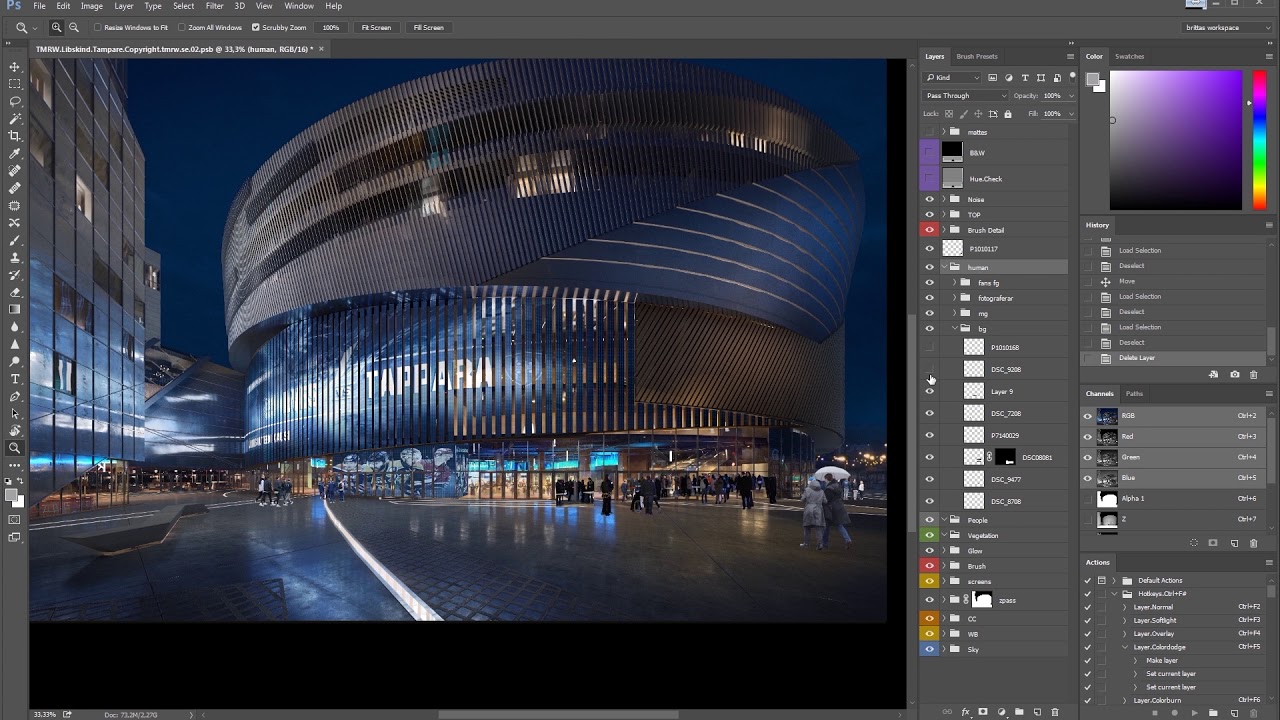Load channel as selection in Channels panel
This screenshot has height=720, width=1280.
[1194, 543]
